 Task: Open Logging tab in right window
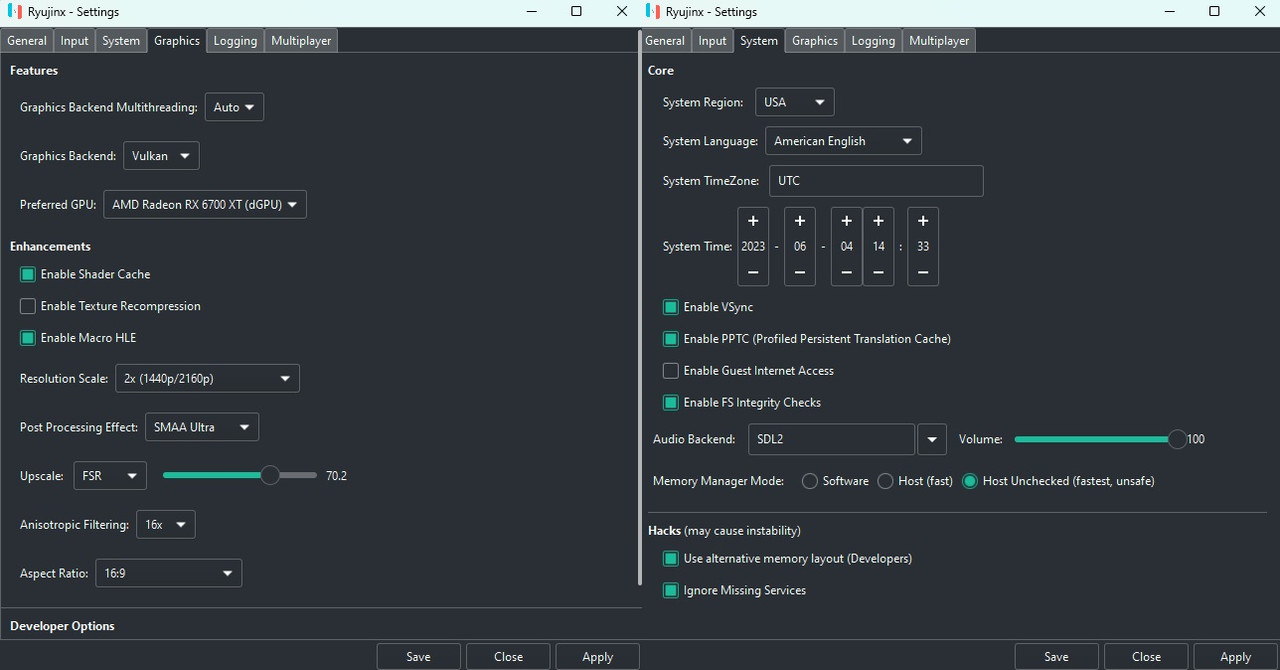coord(873,41)
